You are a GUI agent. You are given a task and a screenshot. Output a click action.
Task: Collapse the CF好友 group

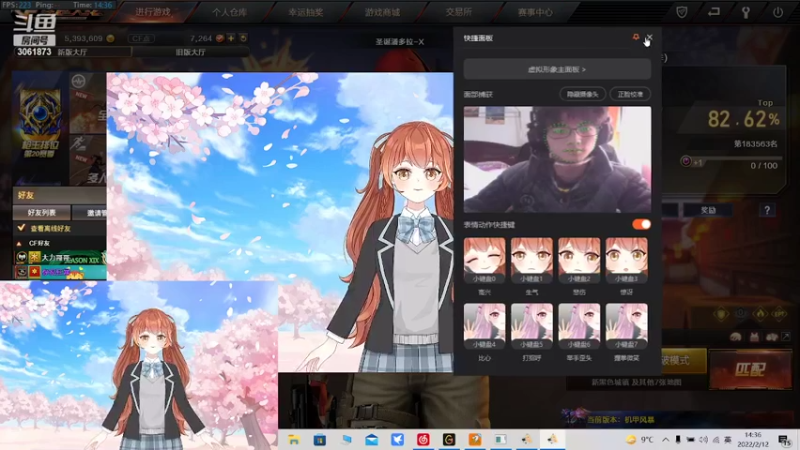(19, 243)
